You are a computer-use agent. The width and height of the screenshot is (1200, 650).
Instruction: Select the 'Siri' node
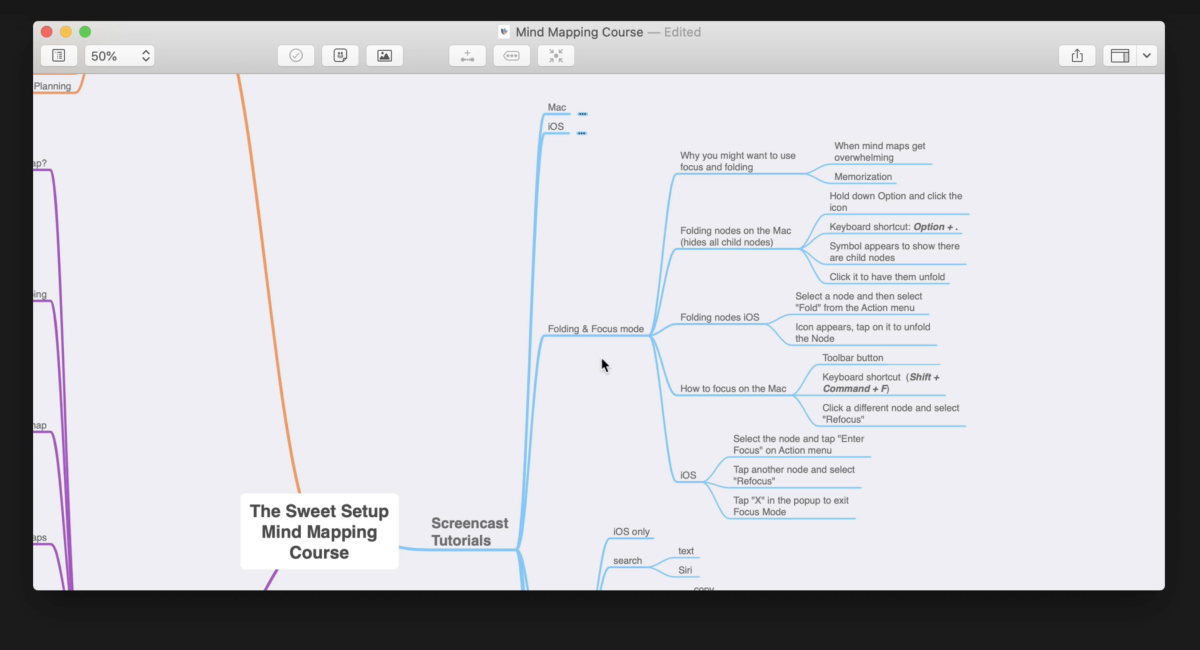tap(686, 570)
